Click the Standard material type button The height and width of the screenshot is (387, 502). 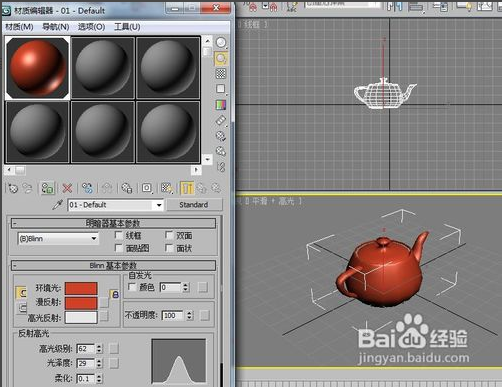click(194, 205)
